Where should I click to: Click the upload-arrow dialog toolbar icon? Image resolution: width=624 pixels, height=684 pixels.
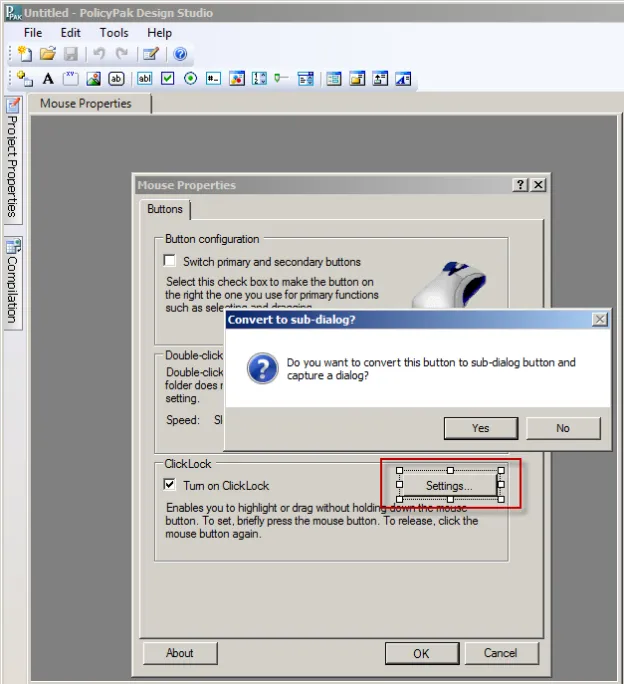point(380,79)
